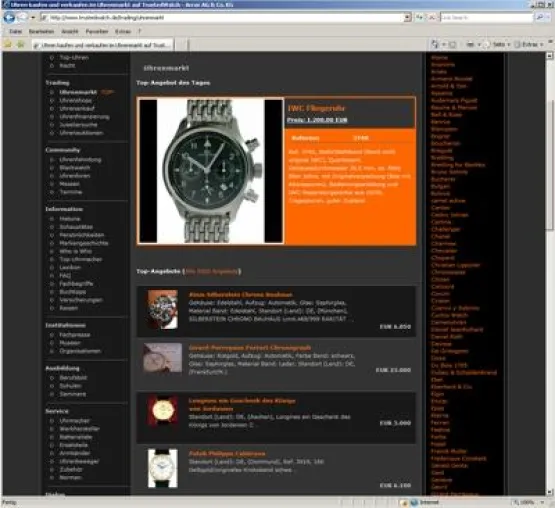This screenshot has width=555, height=508.
Task: Click the large IWC watch image
Action: pos(211,171)
